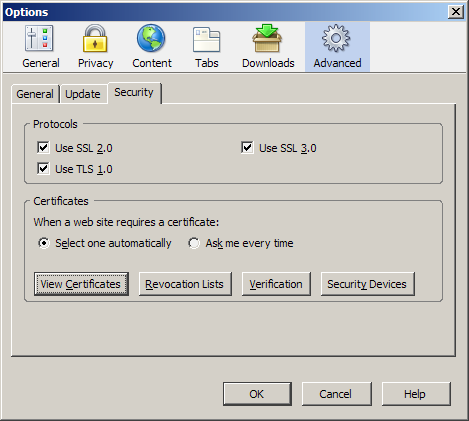Uncheck the Use SSL 2.0 checkbox

point(43,147)
